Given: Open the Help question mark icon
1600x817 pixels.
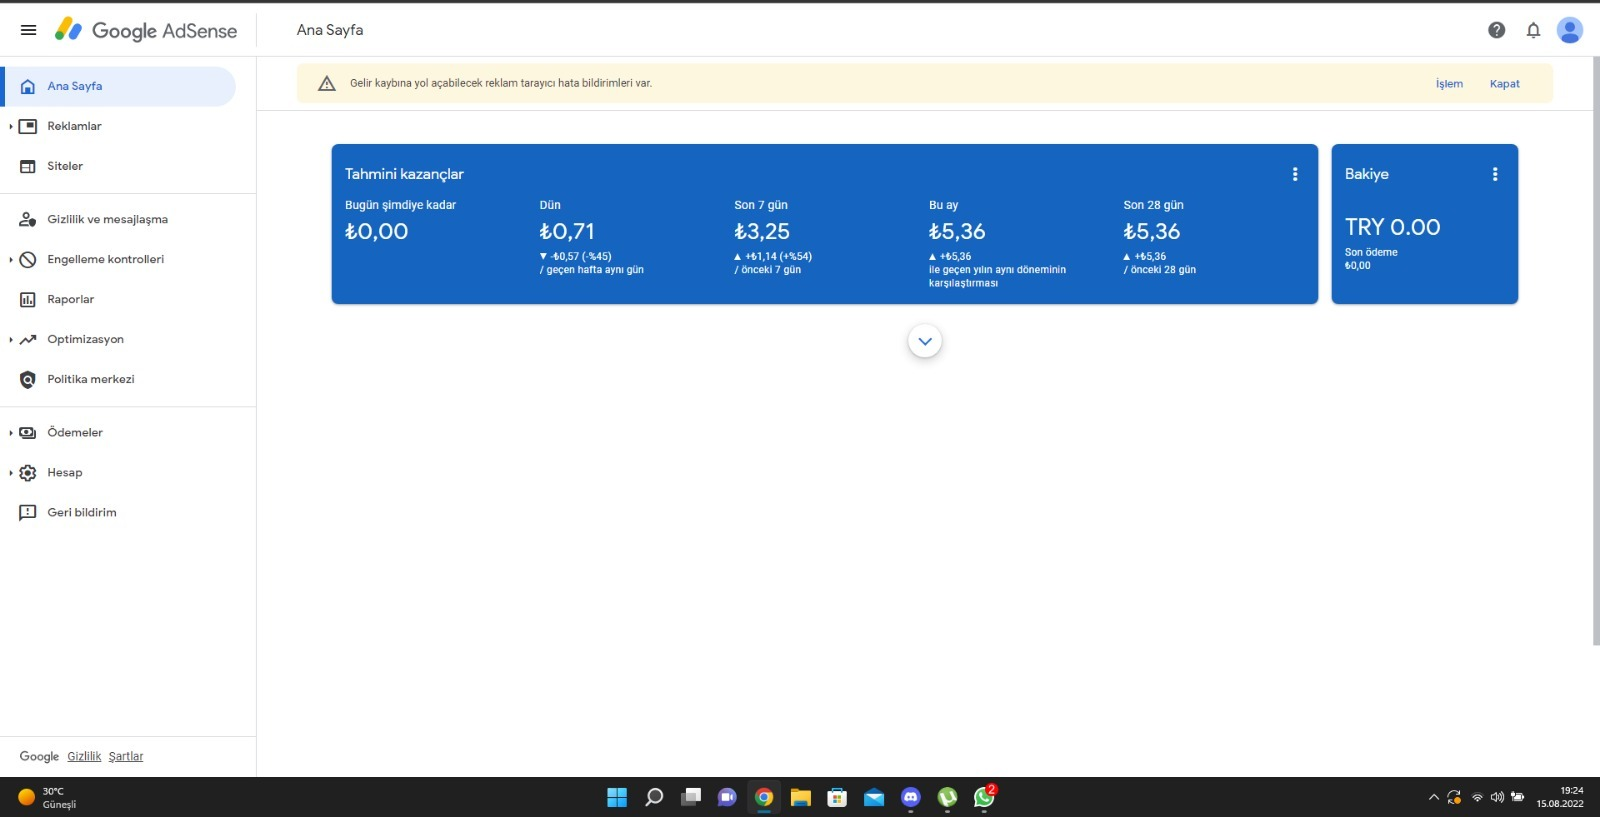Looking at the screenshot, I should [x=1496, y=30].
